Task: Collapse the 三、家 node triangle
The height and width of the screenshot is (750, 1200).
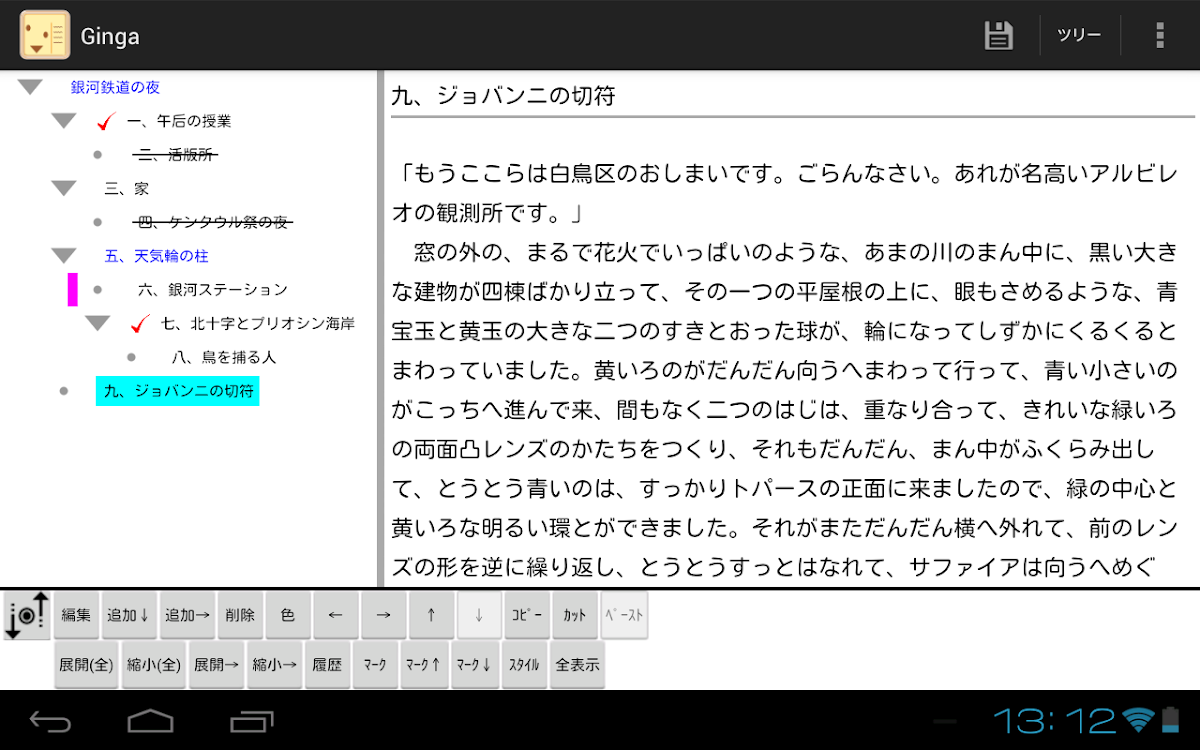Action: click(64, 188)
